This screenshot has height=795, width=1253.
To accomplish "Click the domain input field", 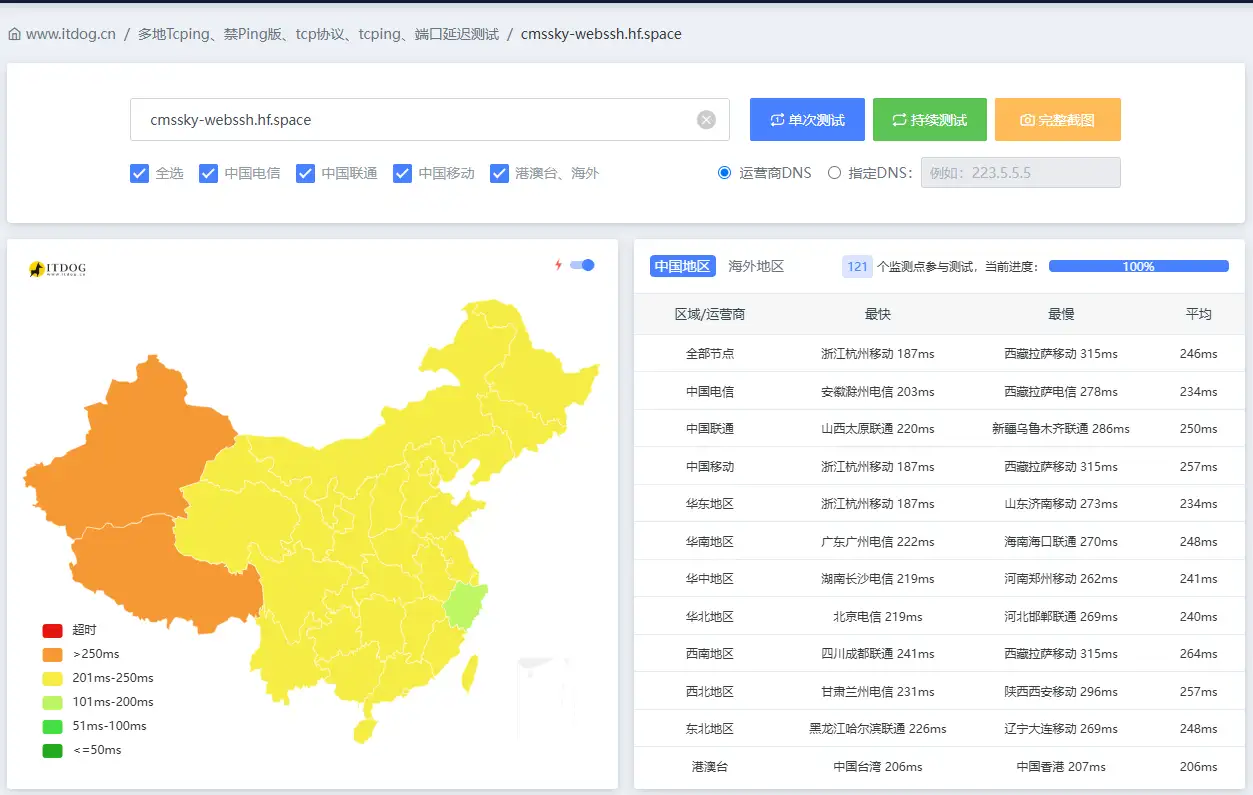I will [x=430, y=120].
